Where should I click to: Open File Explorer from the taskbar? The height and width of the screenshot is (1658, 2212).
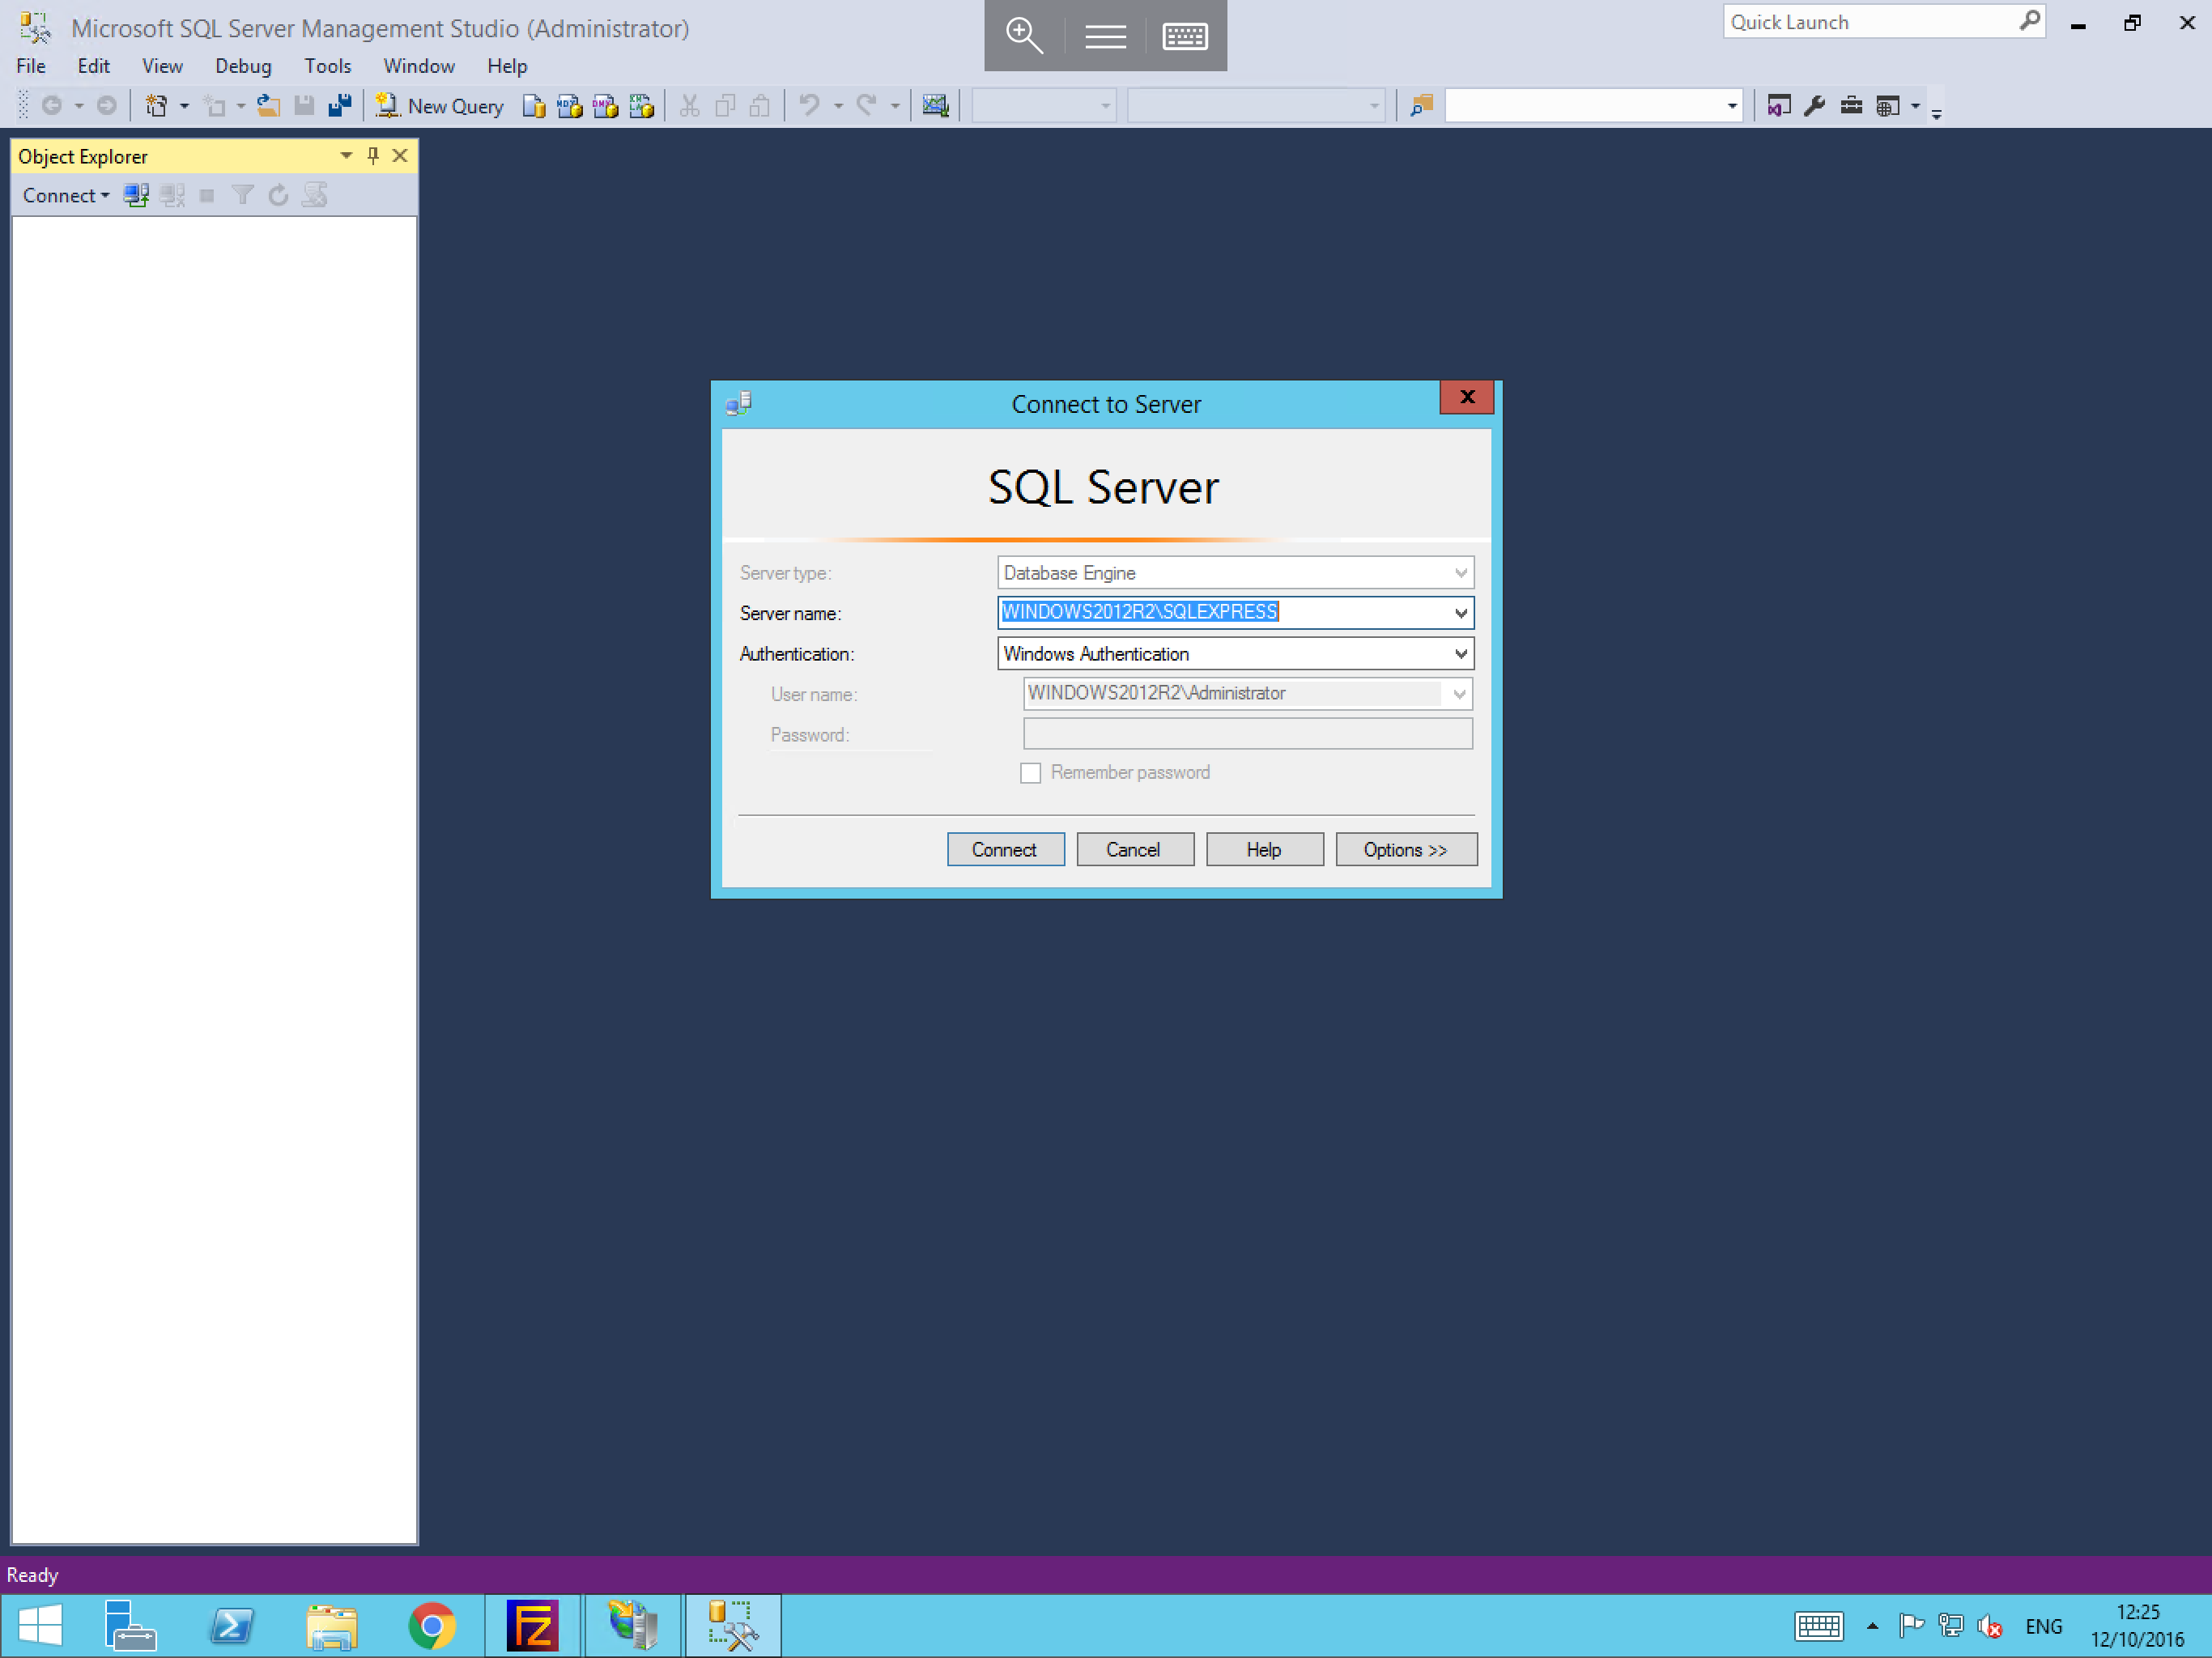332,1626
